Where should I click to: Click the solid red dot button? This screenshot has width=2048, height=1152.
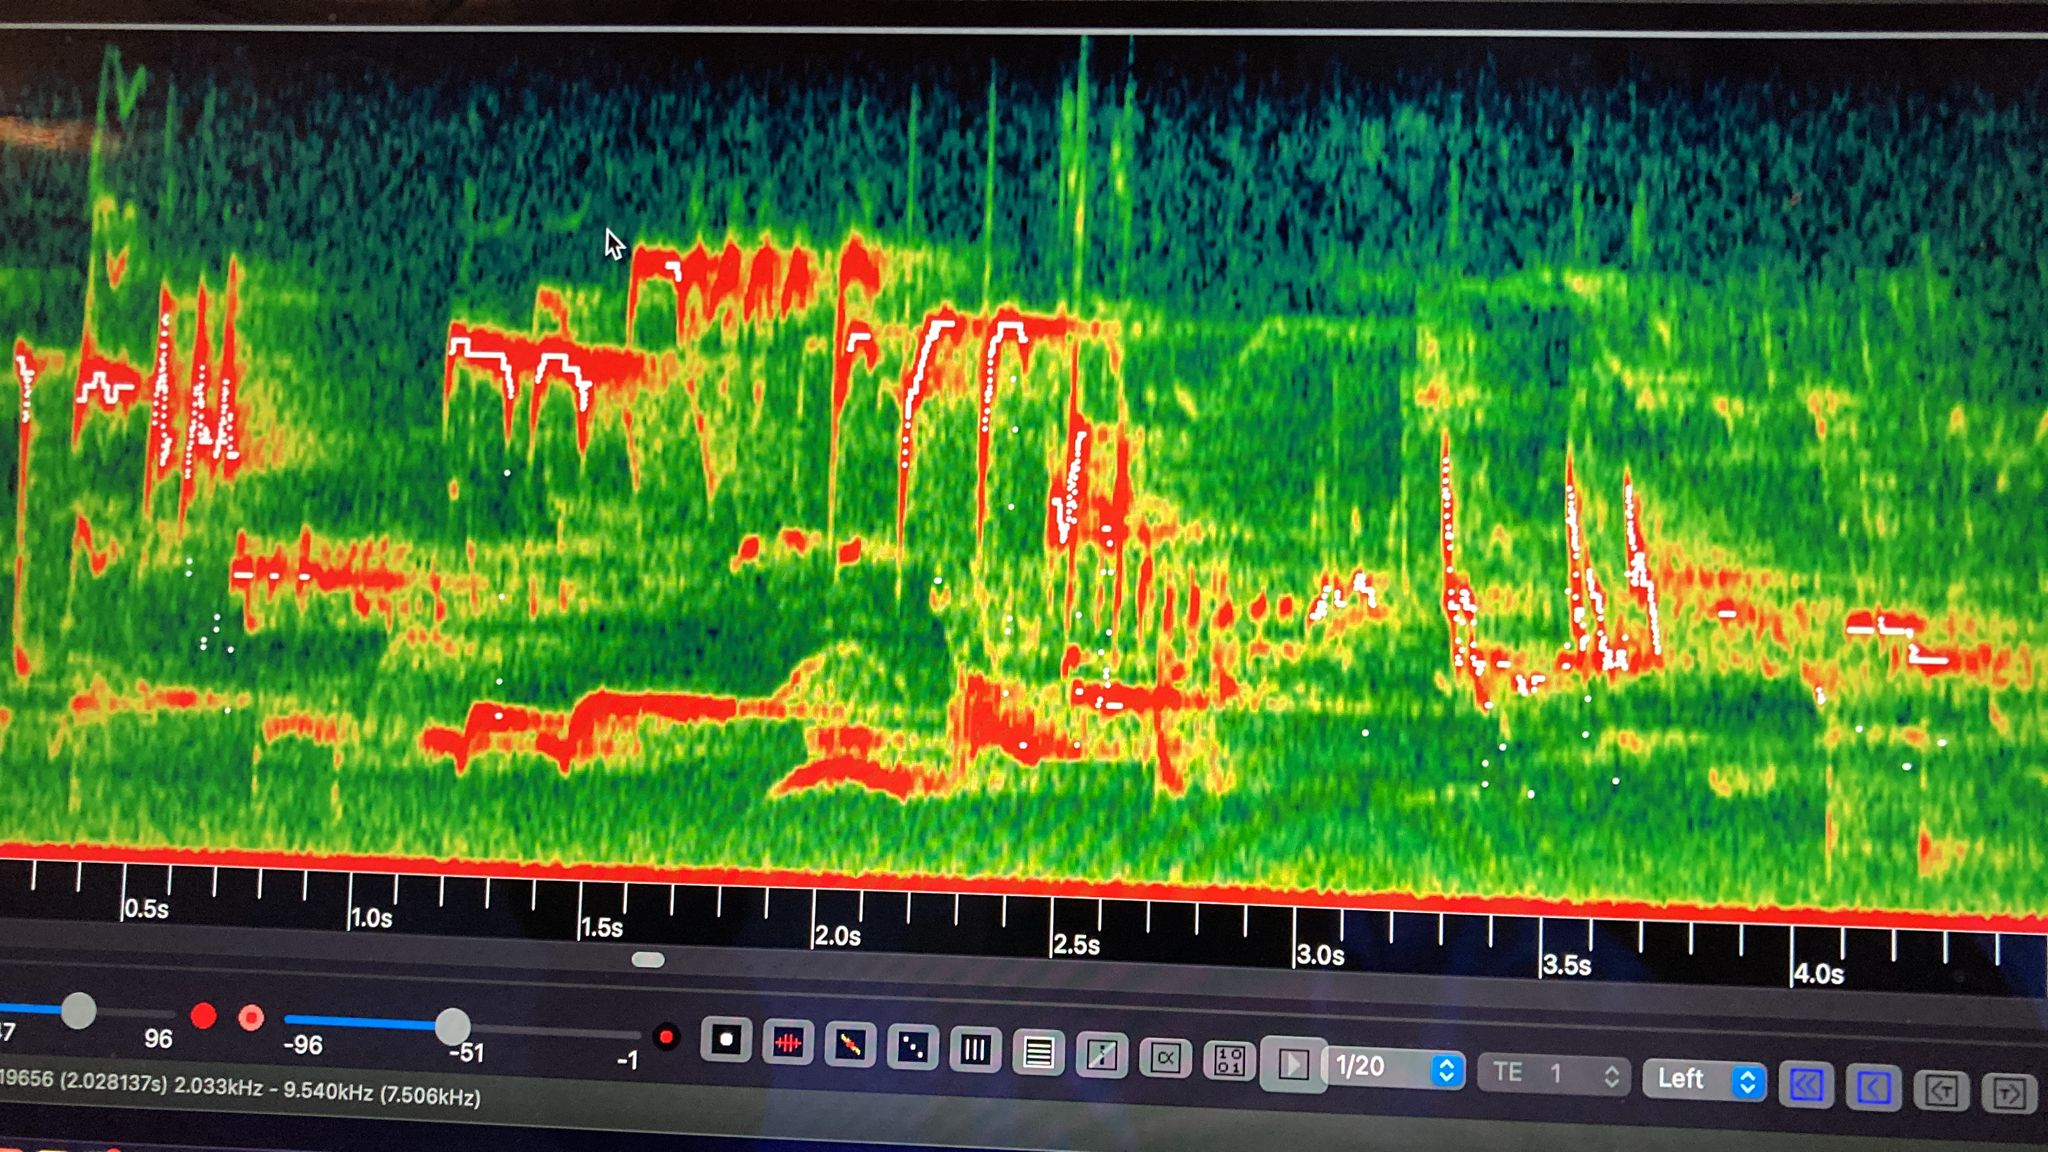pos(203,1017)
